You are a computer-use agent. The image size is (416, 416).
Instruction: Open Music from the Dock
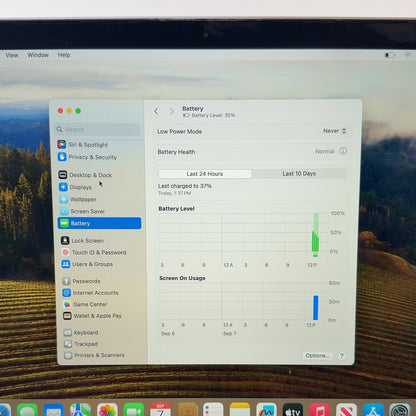[x=319, y=410]
